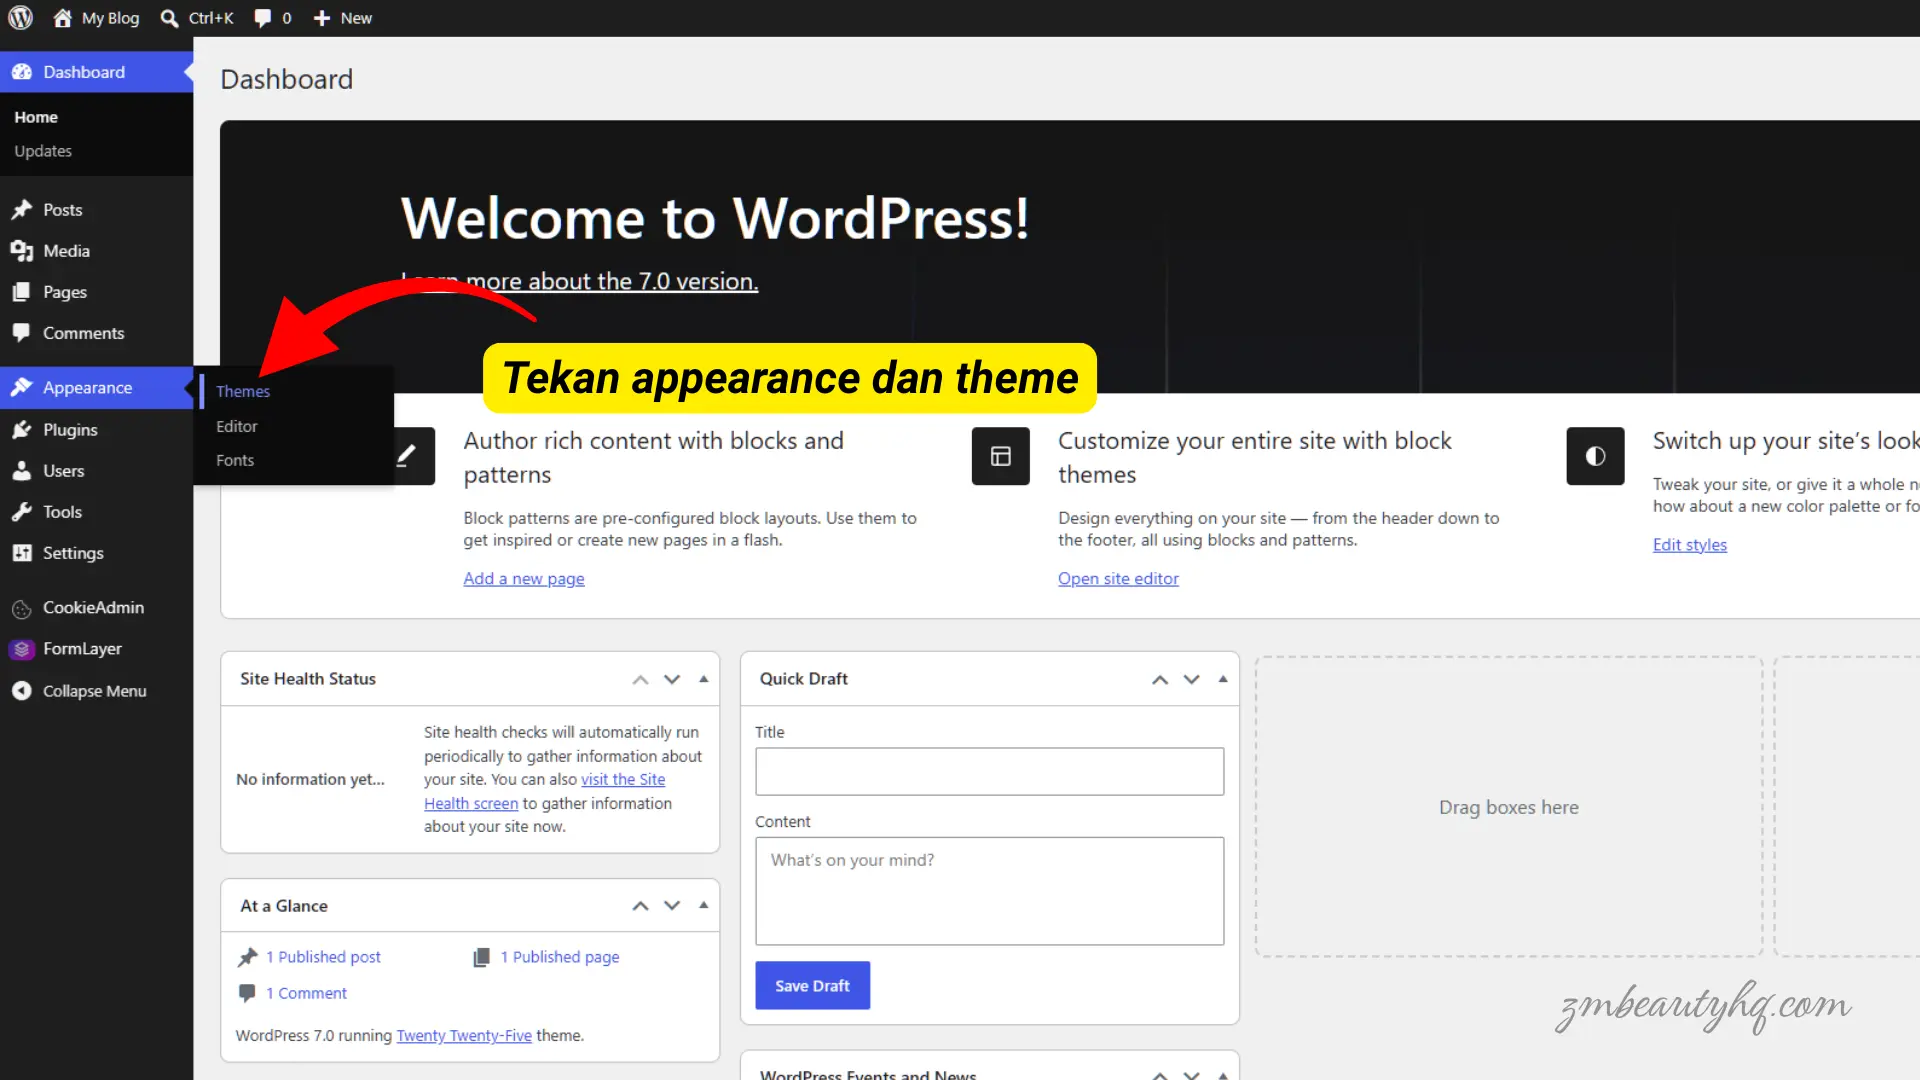The width and height of the screenshot is (1920, 1080).
Task: Follow the Add a new page link
Action: tap(524, 579)
